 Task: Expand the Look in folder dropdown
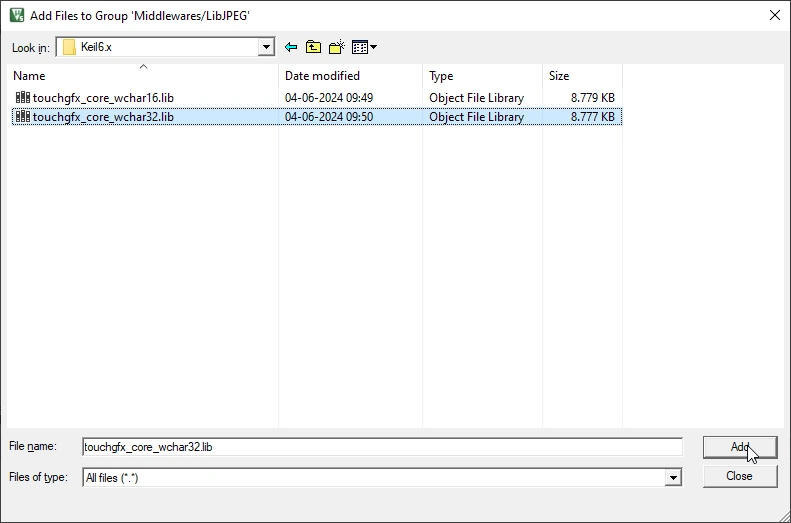[266, 47]
